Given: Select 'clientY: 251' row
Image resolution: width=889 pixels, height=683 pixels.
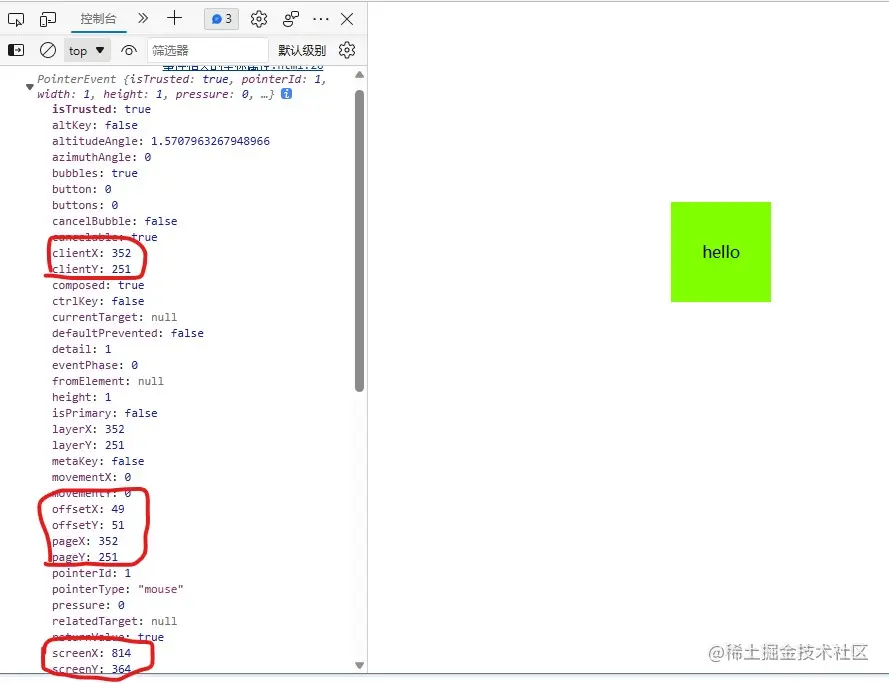Looking at the screenshot, I should click(92, 269).
